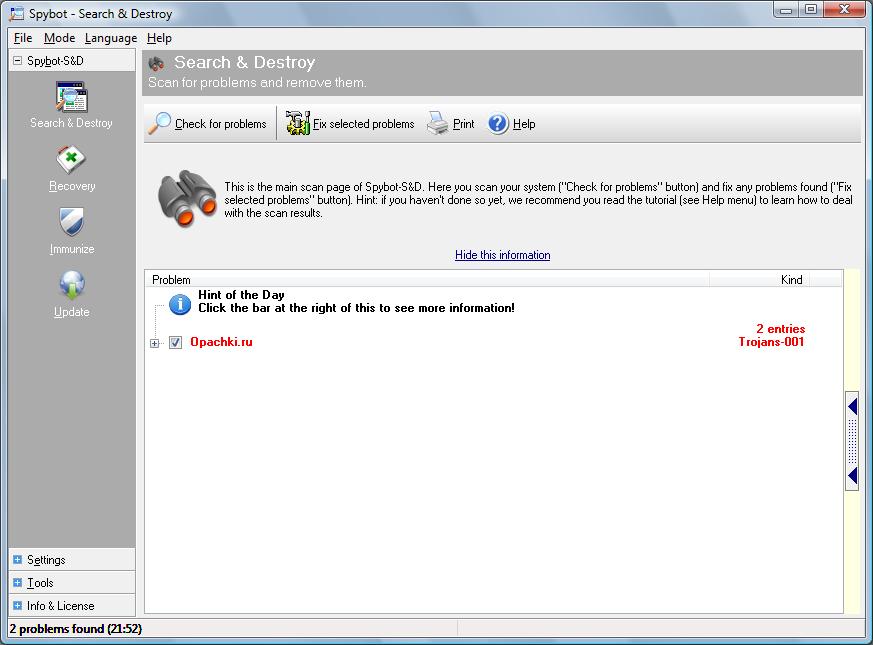Click the Hint of the Day info icon
Screen dimensions: 873x645
[x=180, y=304]
